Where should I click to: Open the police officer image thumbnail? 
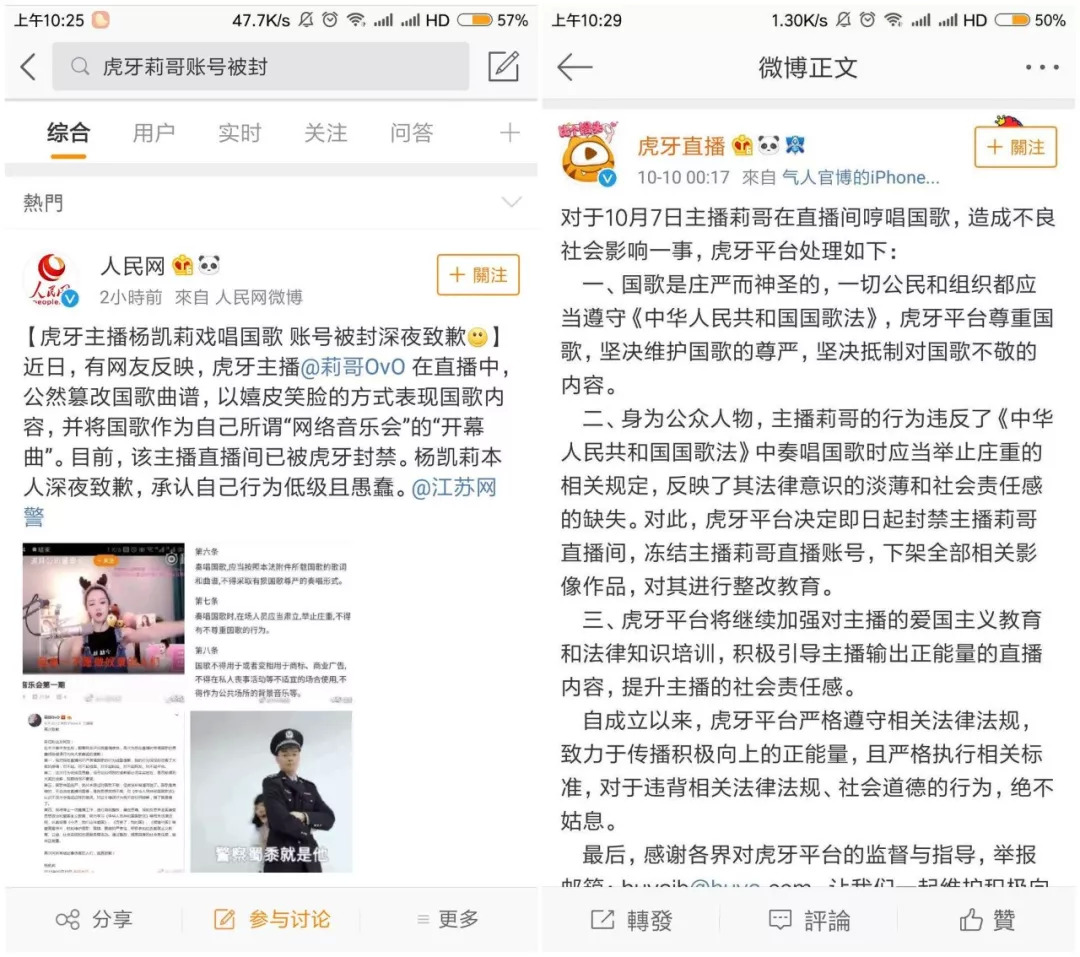pyautogui.click(x=271, y=792)
